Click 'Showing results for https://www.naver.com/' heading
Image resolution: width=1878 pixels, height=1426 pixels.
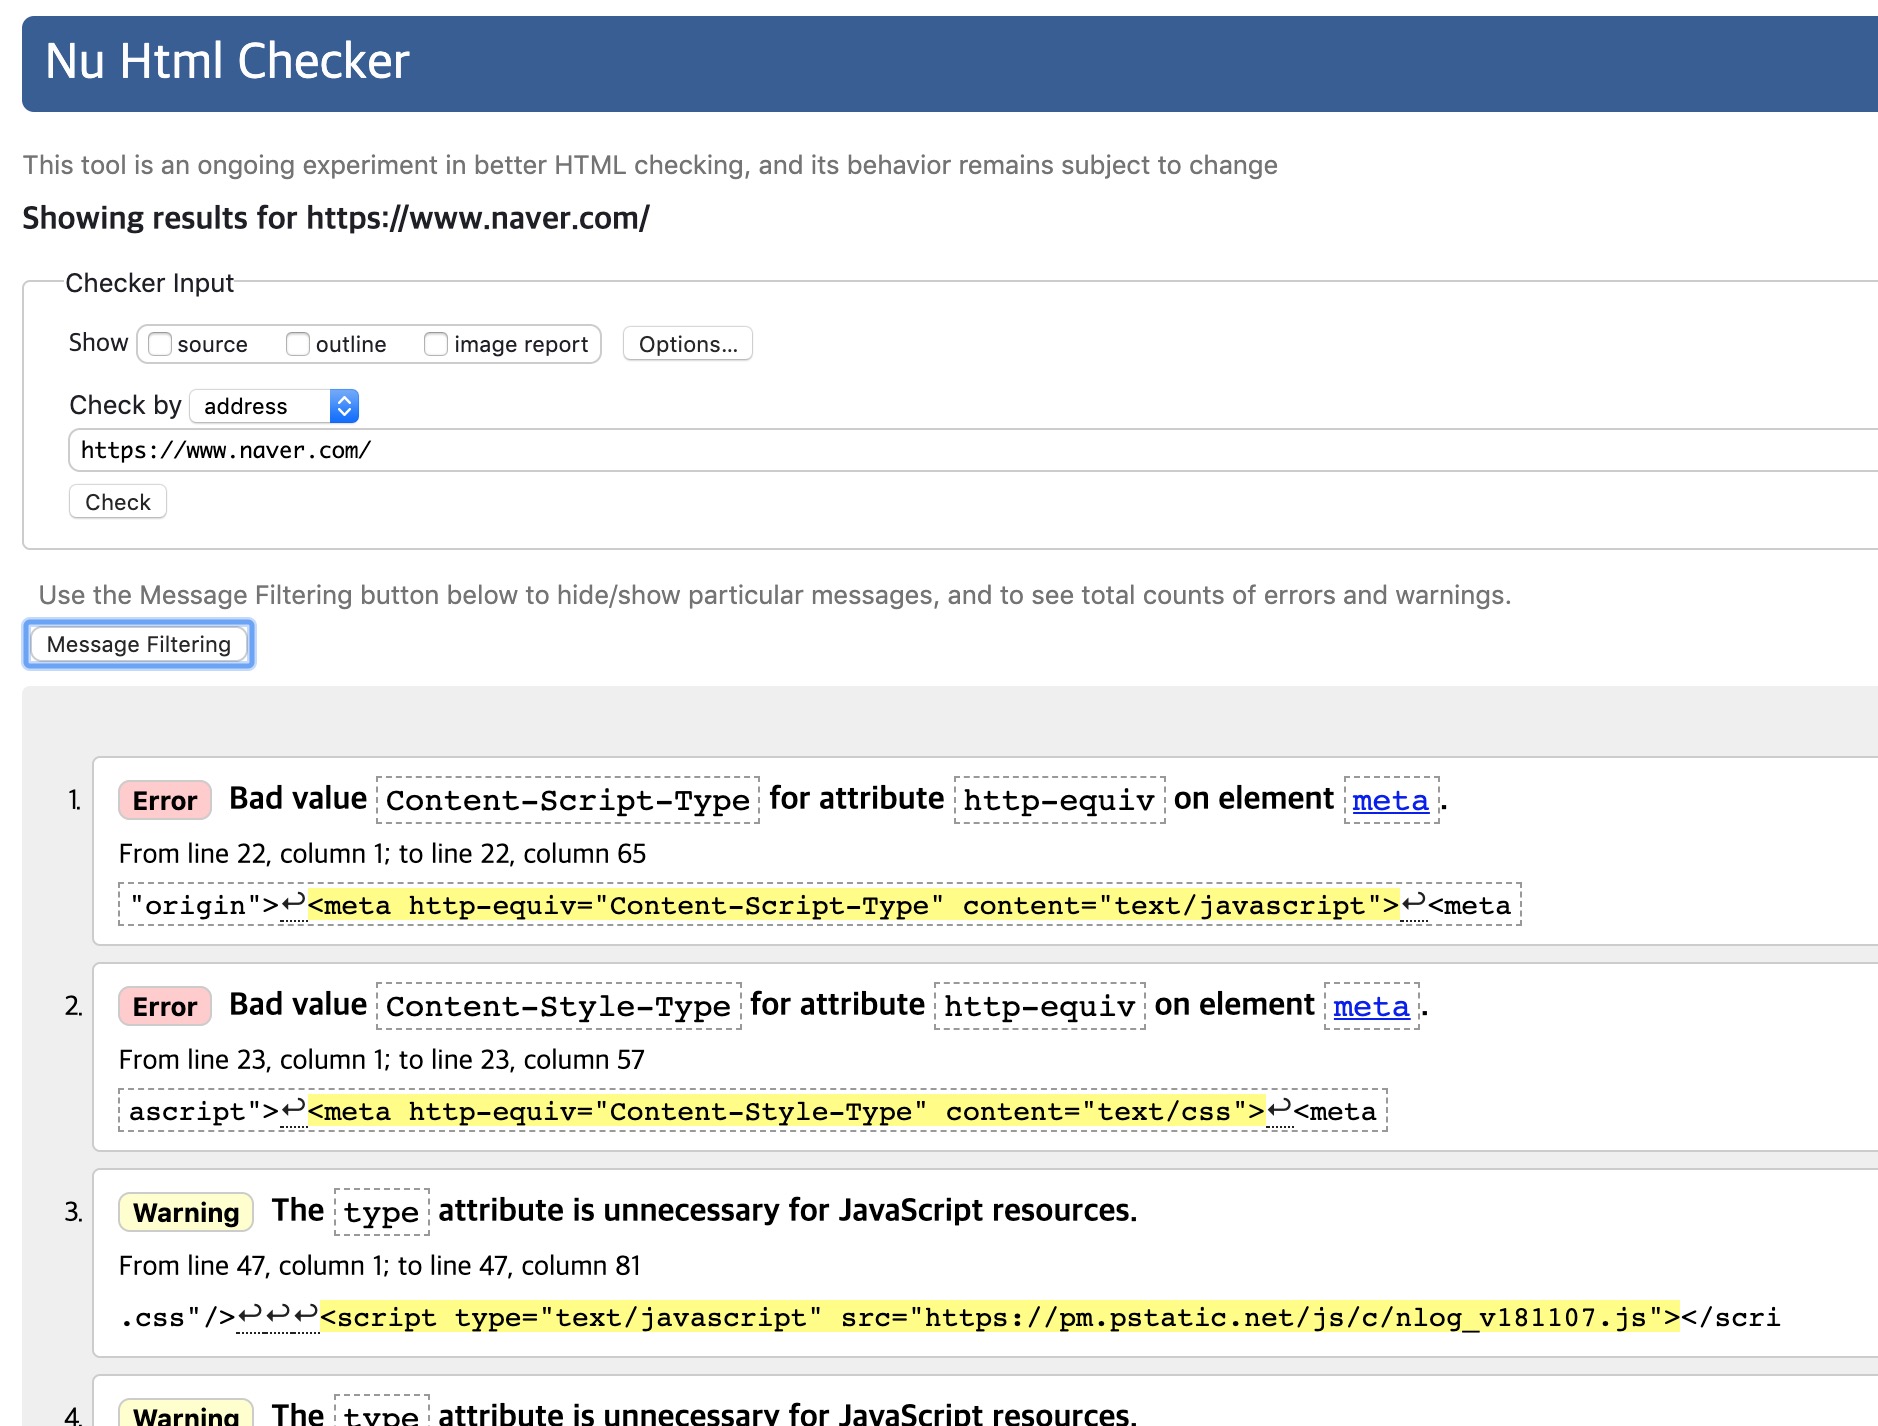pyautogui.click(x=336, y=218)
